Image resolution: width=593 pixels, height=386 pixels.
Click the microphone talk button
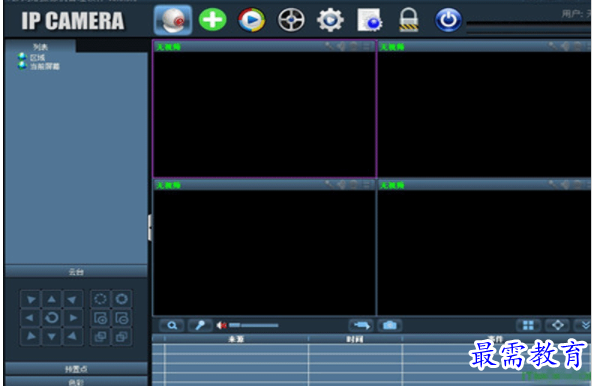pos(200,326)
